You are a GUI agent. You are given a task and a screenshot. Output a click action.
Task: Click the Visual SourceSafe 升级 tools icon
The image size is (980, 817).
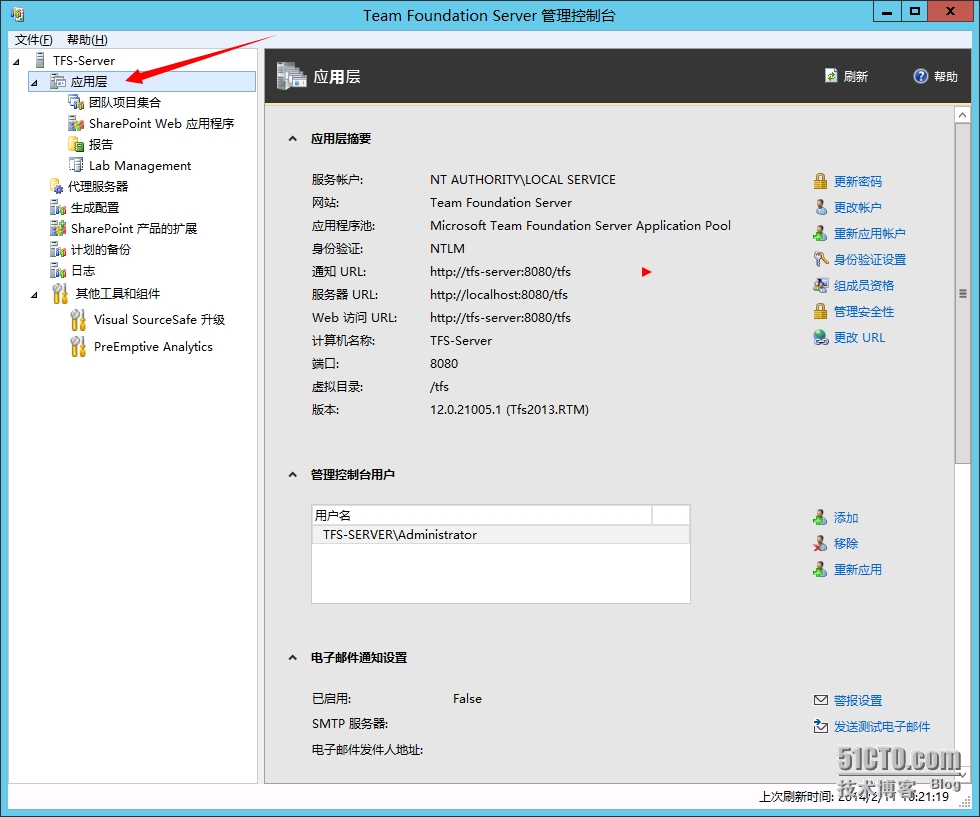[78, 319]
